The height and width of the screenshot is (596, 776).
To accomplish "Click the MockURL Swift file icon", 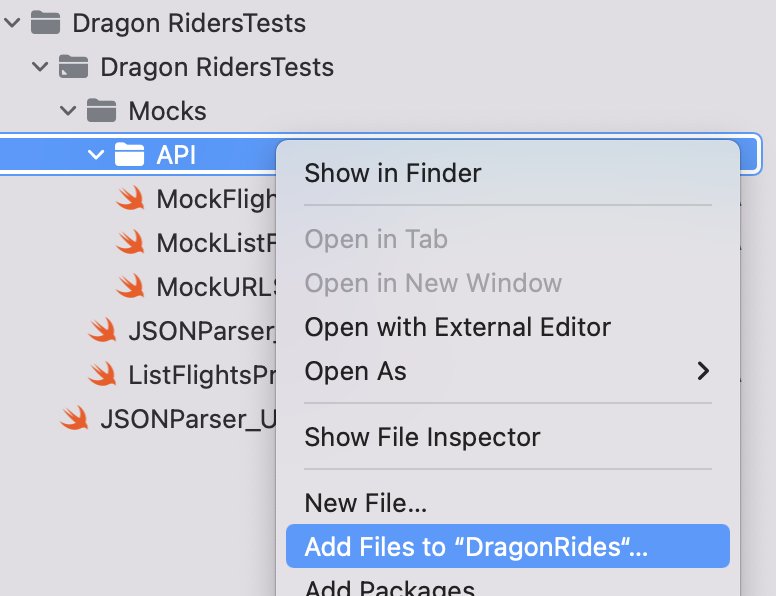I will coord(130,286).
